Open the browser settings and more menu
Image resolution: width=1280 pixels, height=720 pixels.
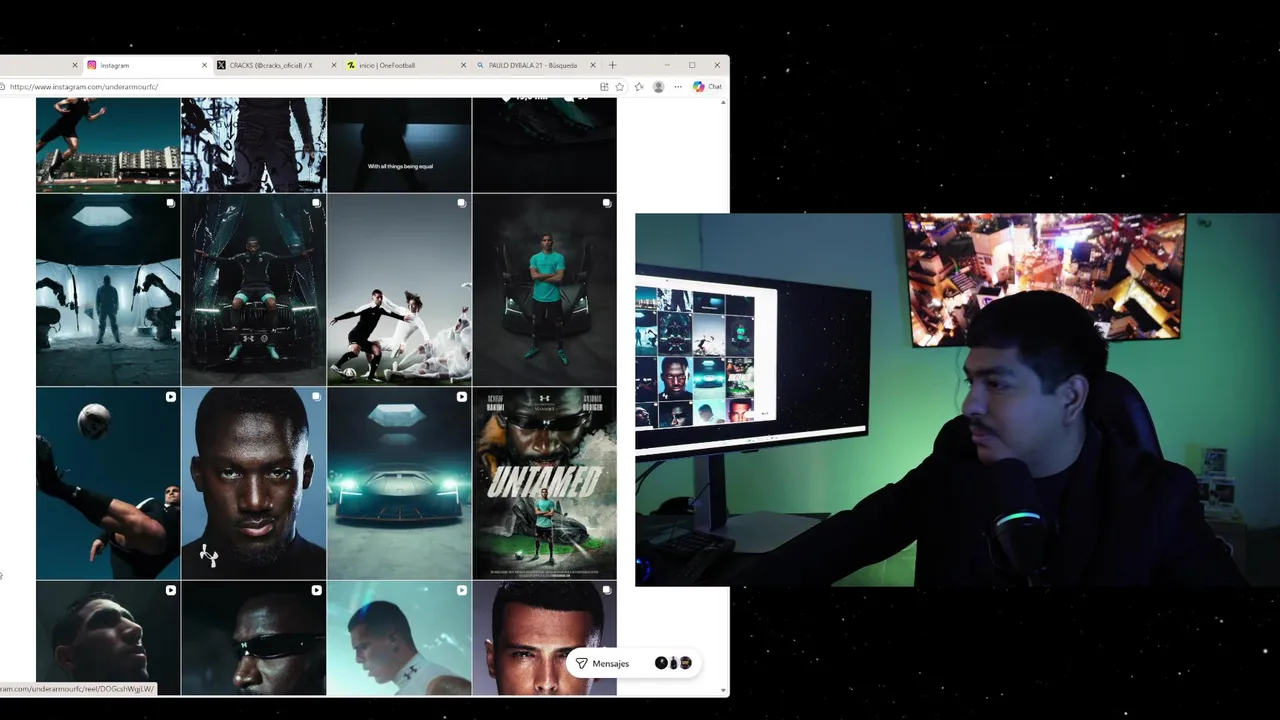[x=678, y=87]
